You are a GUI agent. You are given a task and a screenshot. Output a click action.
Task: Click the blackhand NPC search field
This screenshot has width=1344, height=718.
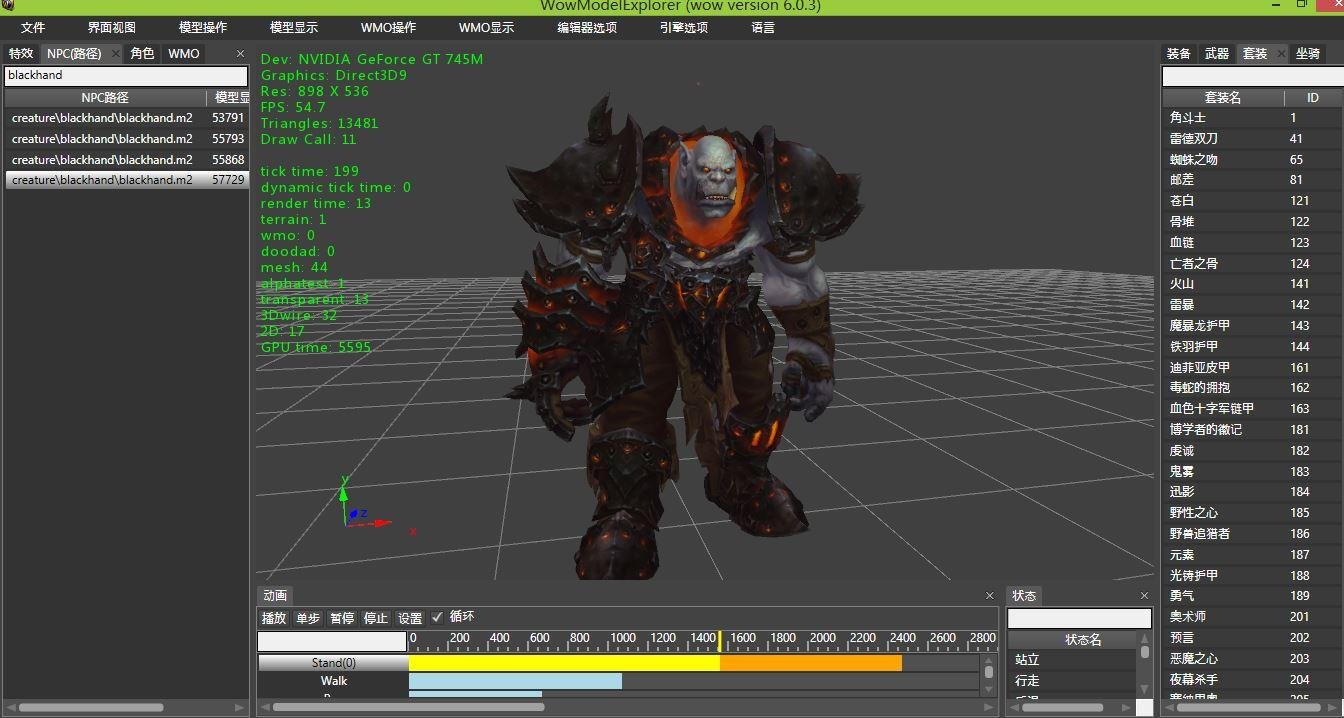click(126, 76)
